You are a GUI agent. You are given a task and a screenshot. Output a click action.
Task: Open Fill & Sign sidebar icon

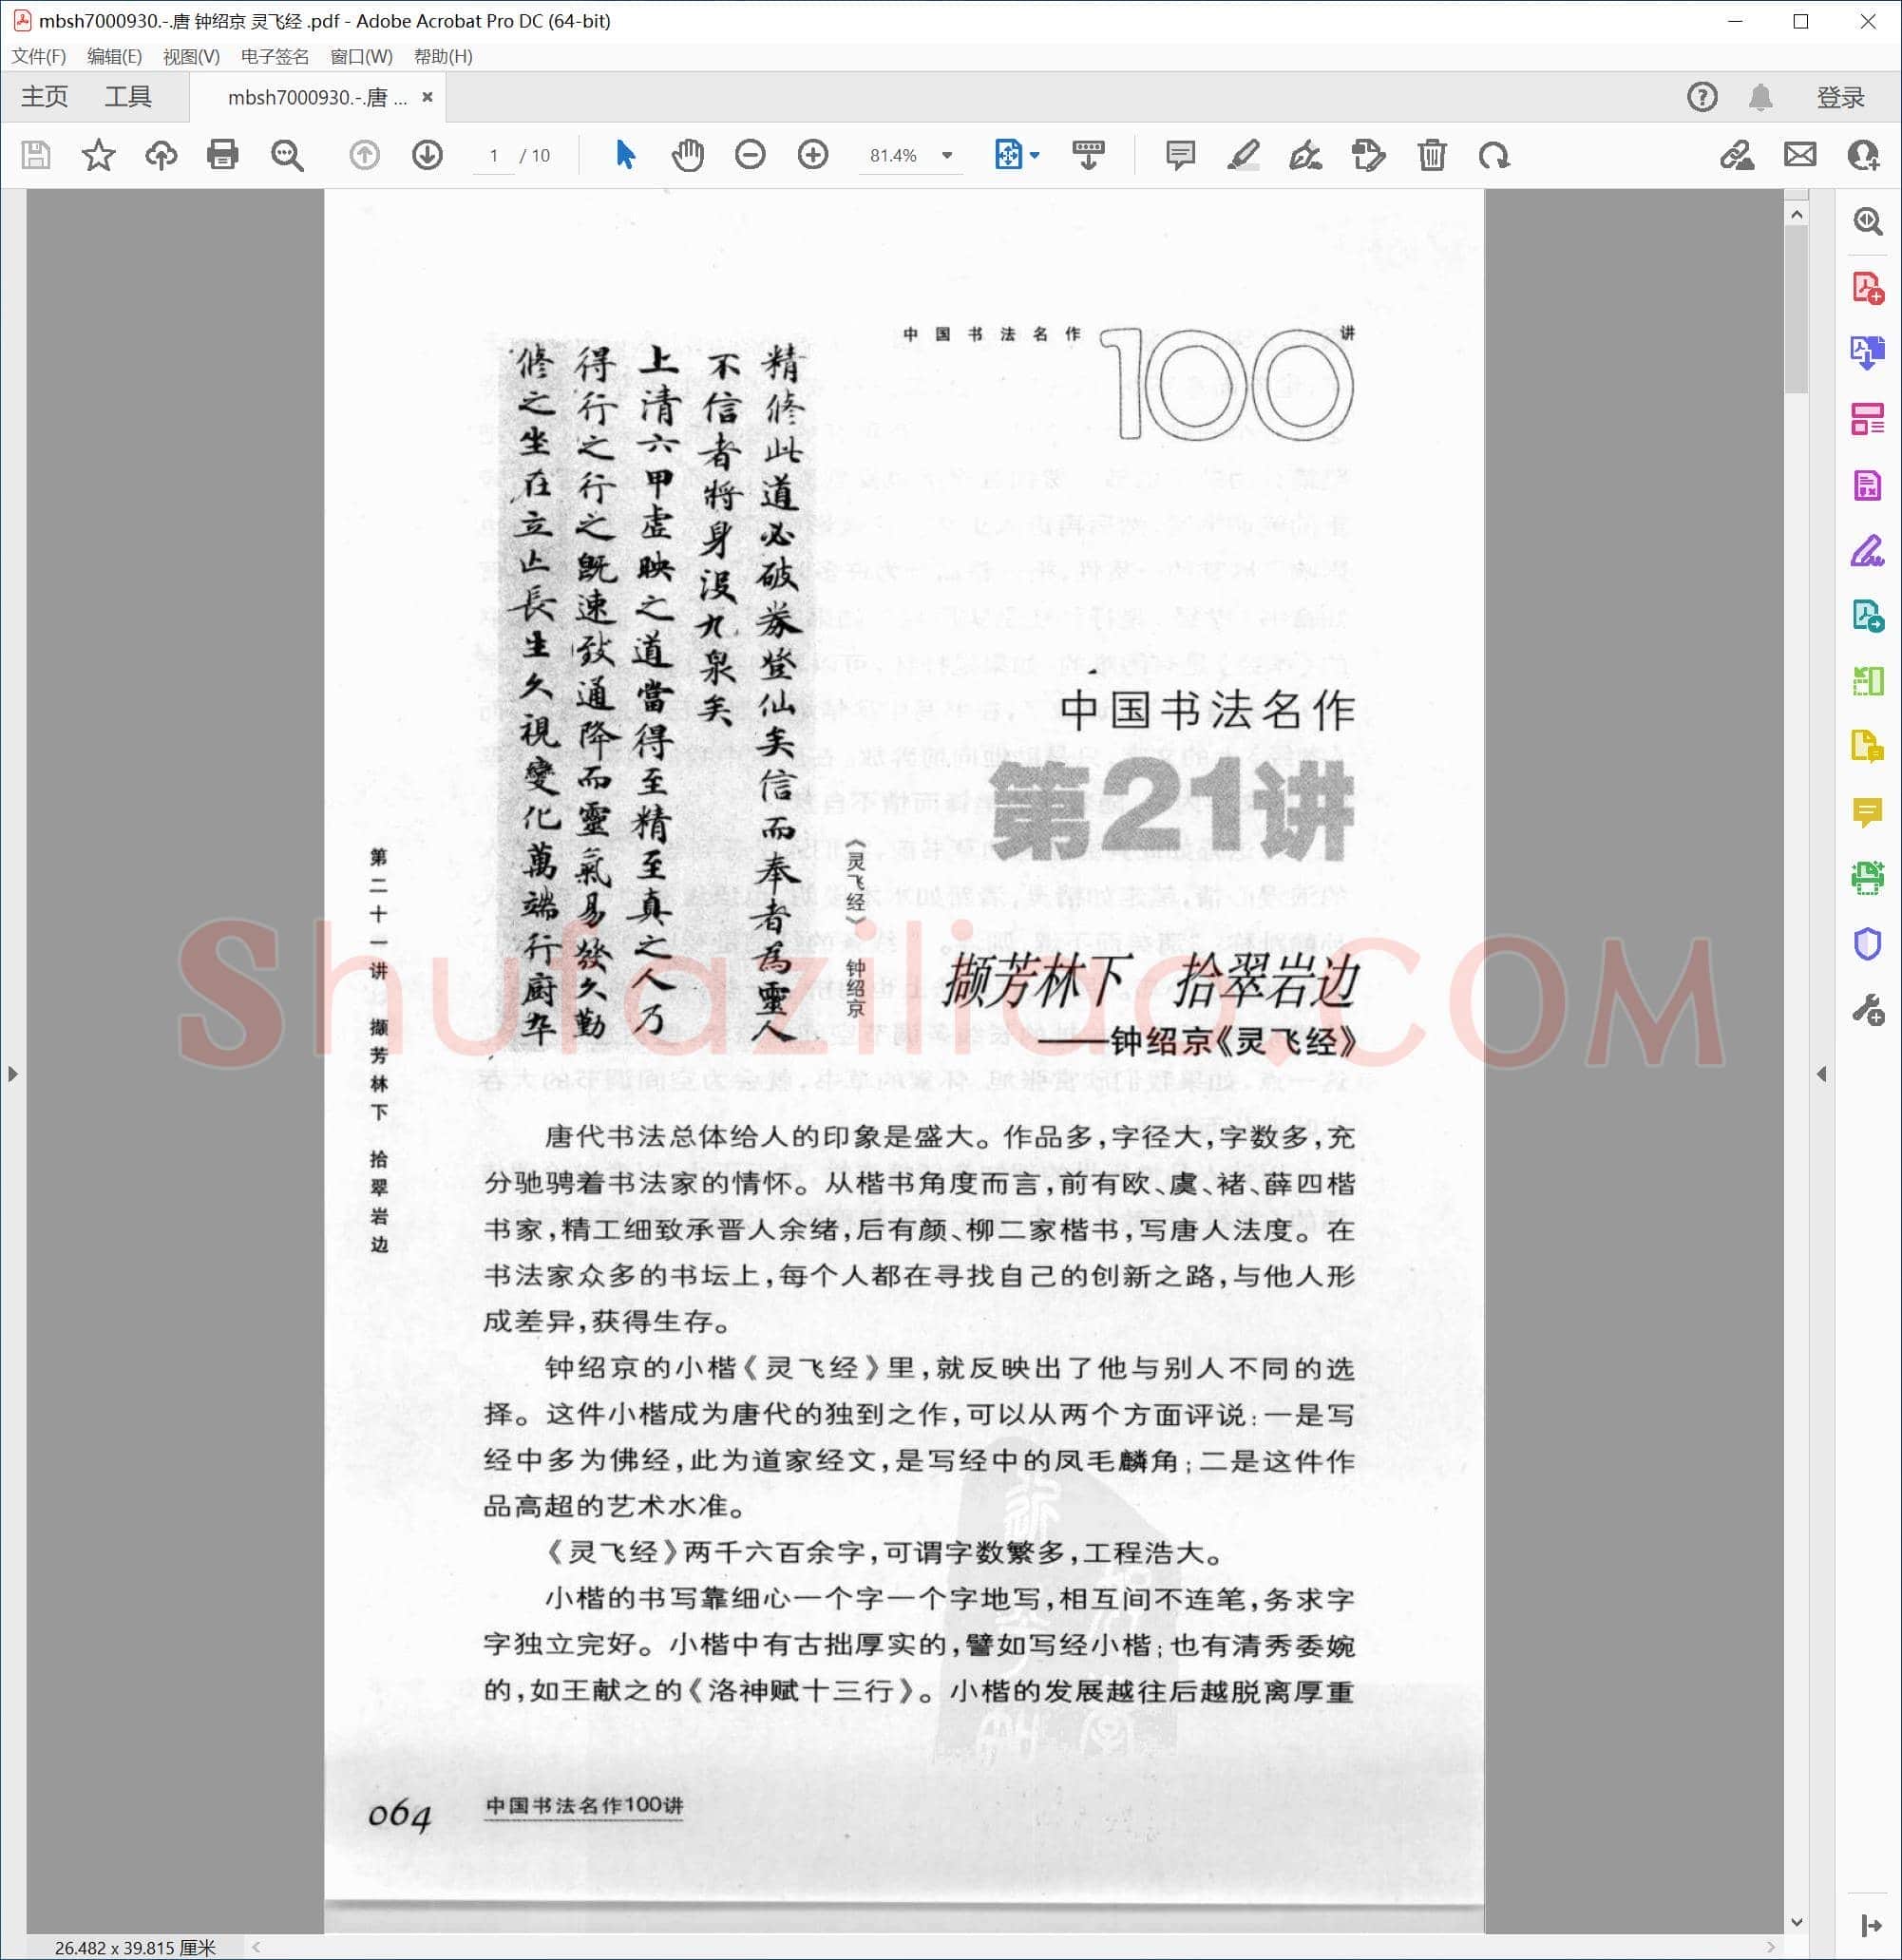(1867, 551)
